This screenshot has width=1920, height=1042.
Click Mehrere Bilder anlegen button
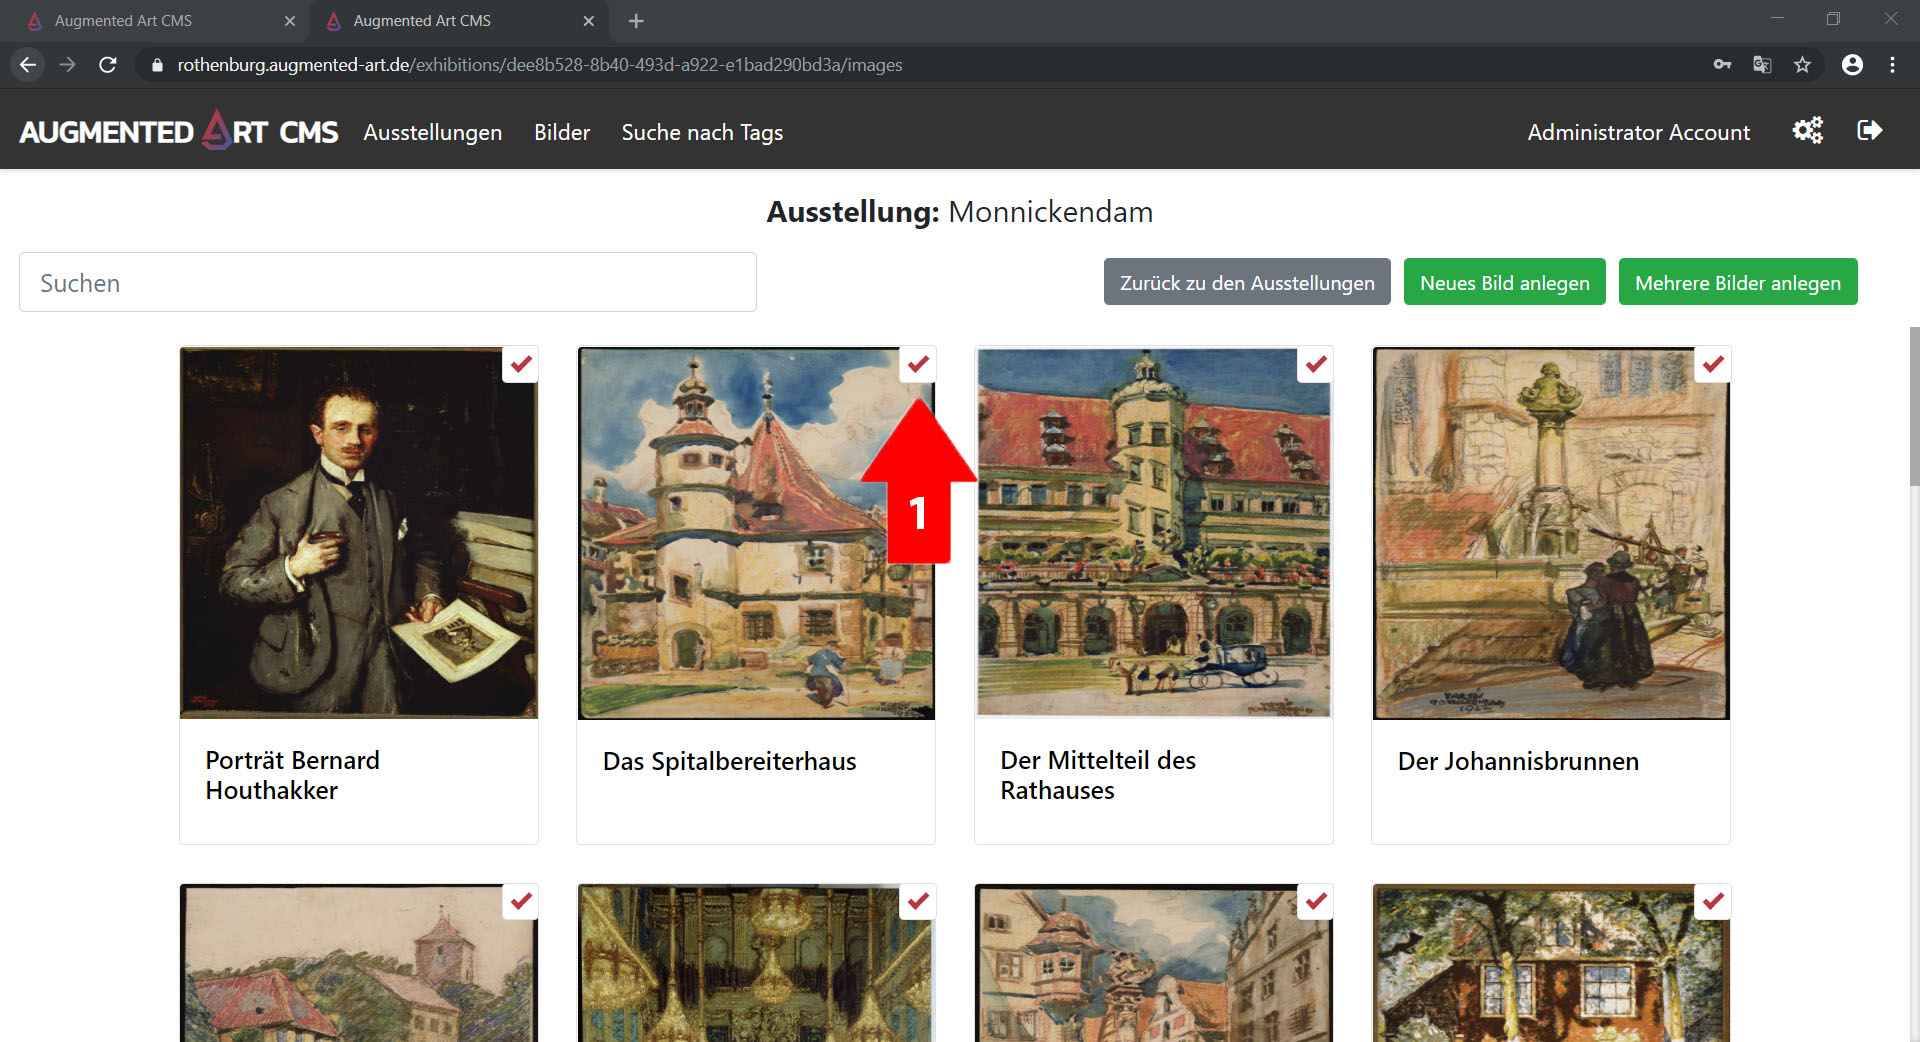click(x=1738, y=282)
